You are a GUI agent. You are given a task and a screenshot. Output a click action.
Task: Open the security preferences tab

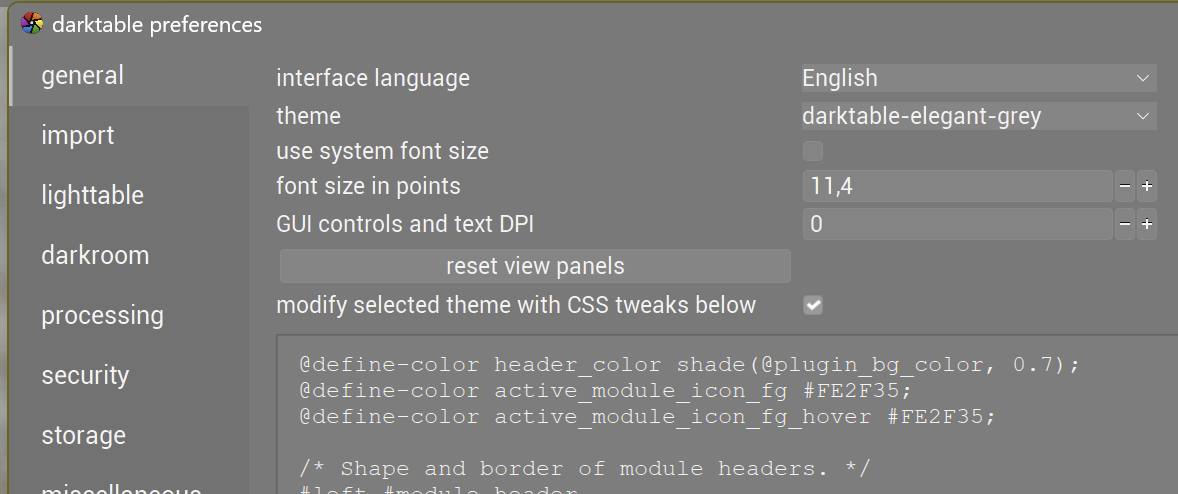[85, 375]
